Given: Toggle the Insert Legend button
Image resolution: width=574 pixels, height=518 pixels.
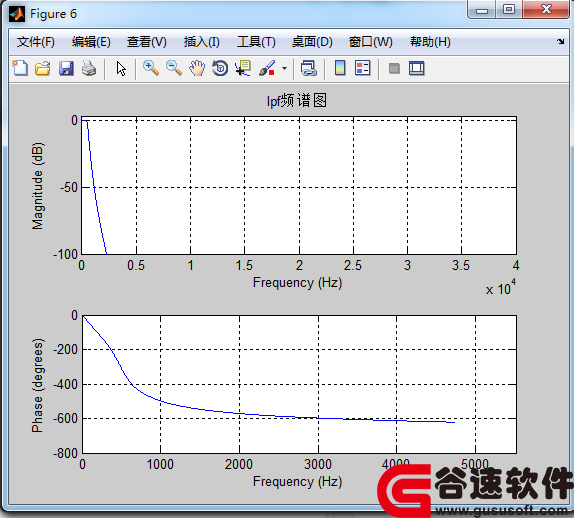Looking at the screenshot, I should (363, 68).
